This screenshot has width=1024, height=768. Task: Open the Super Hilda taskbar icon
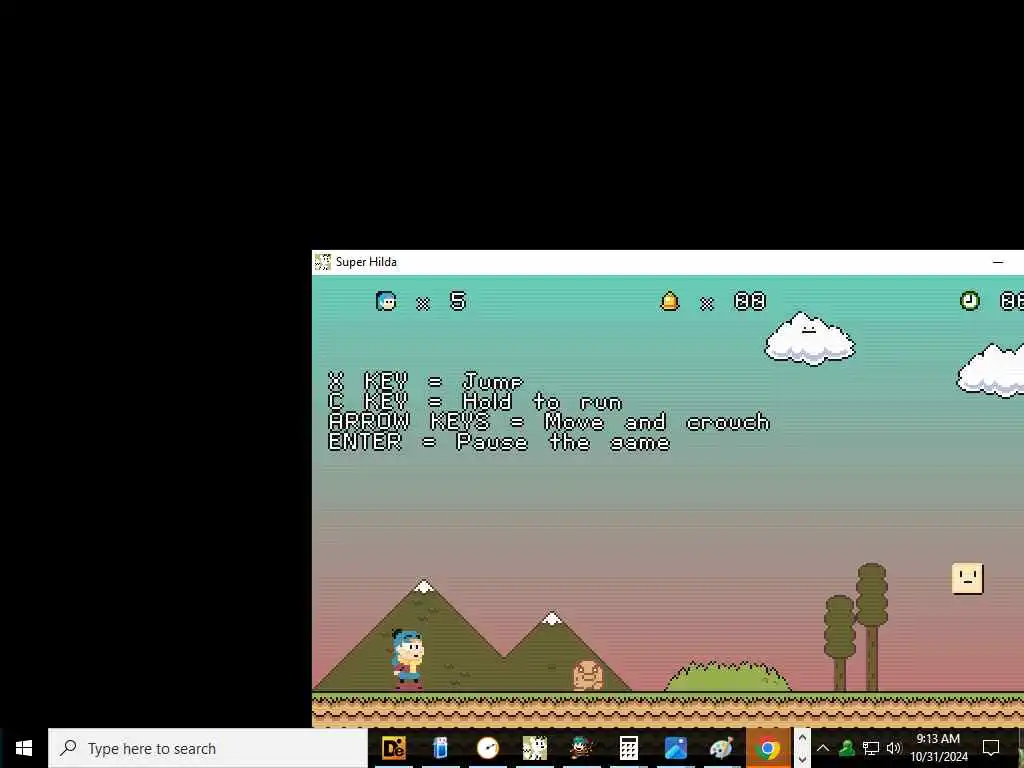pos(534,748)
